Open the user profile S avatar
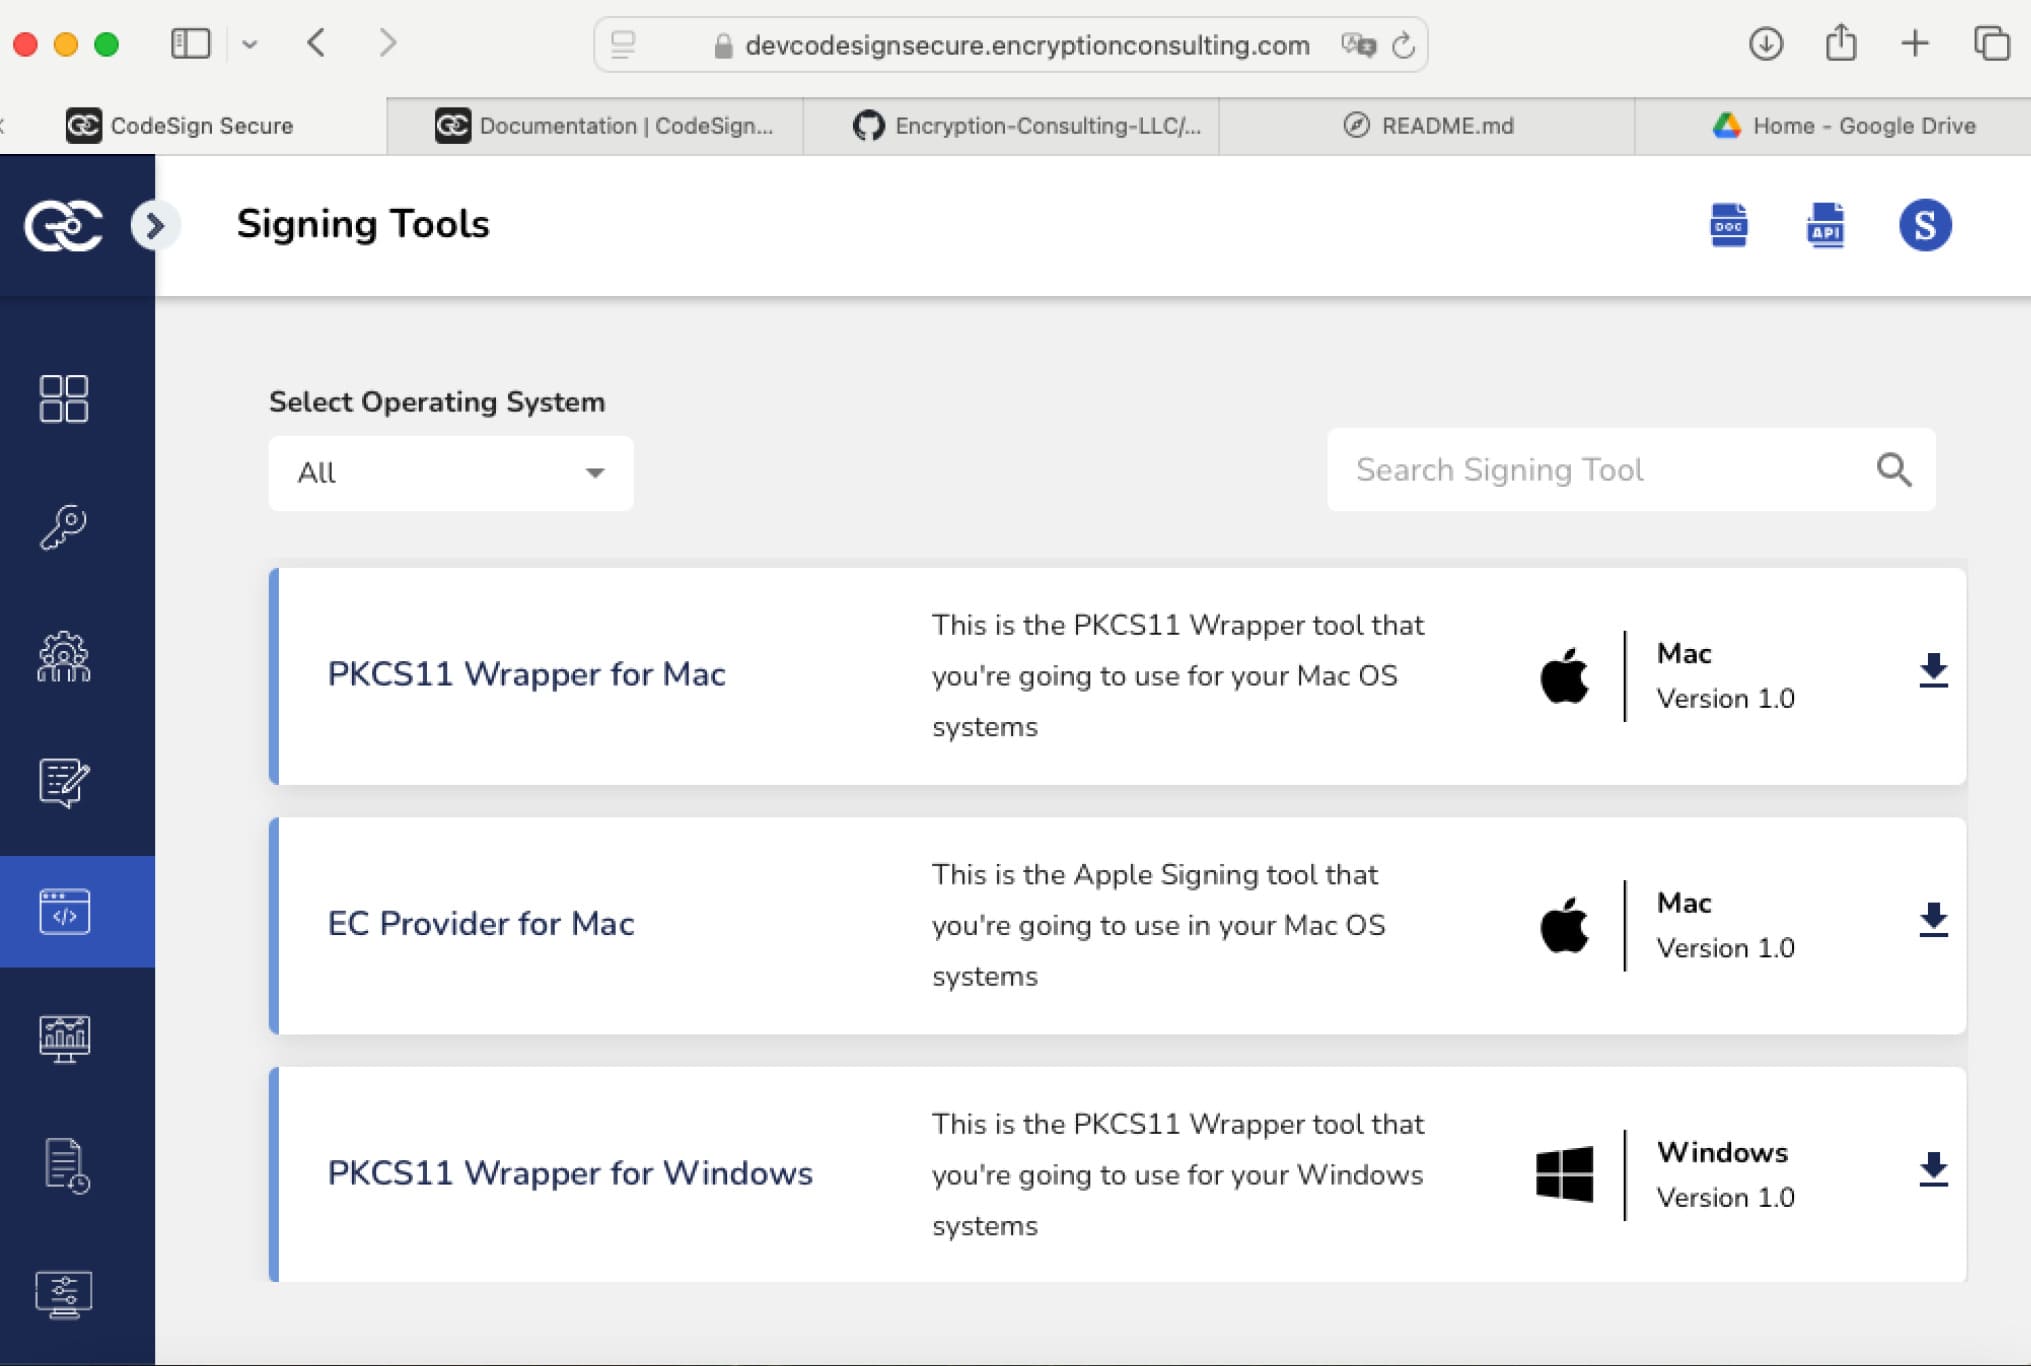Image resolution: width=2031 pixels, height=1366 pixels. (x=1924, y=225)
